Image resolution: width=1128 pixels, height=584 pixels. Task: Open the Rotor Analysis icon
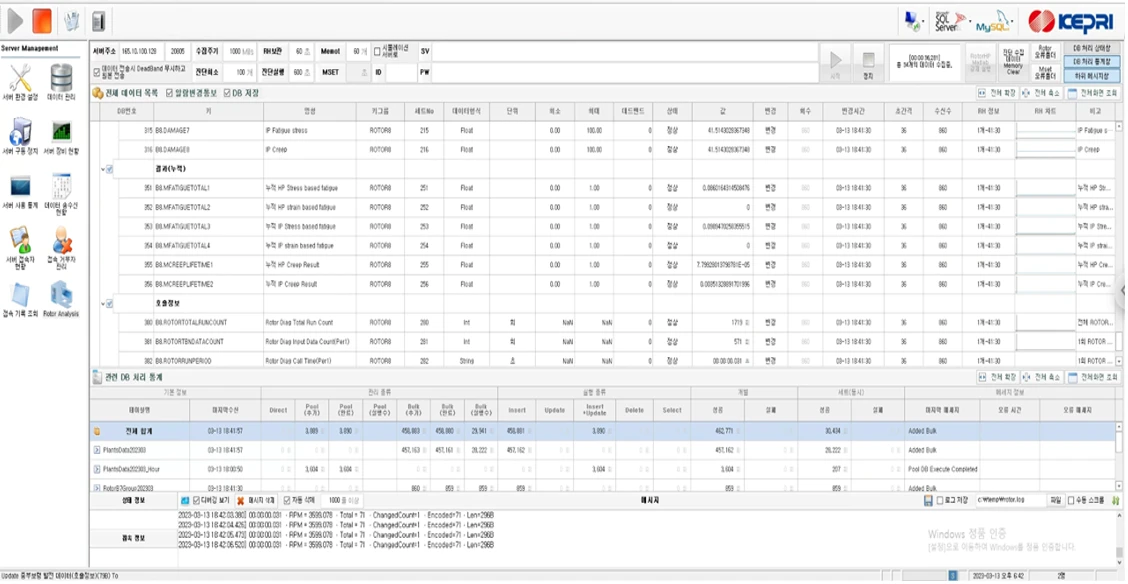click(62, 295)
